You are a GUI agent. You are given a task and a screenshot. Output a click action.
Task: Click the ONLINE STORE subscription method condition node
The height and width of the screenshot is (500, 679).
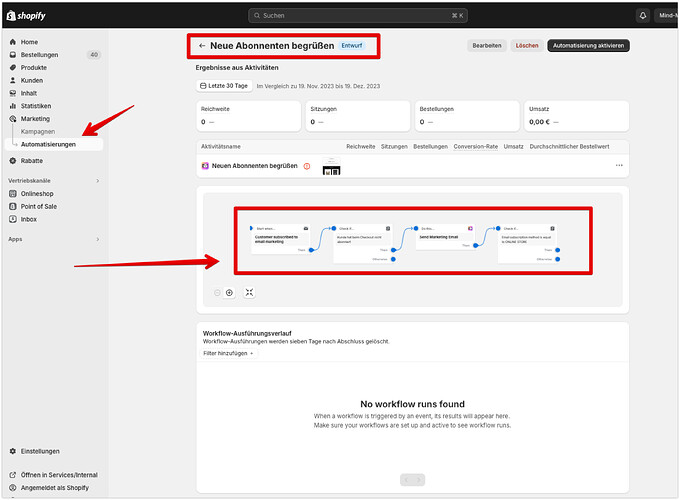pyautogui.click(x=527, y=243)
